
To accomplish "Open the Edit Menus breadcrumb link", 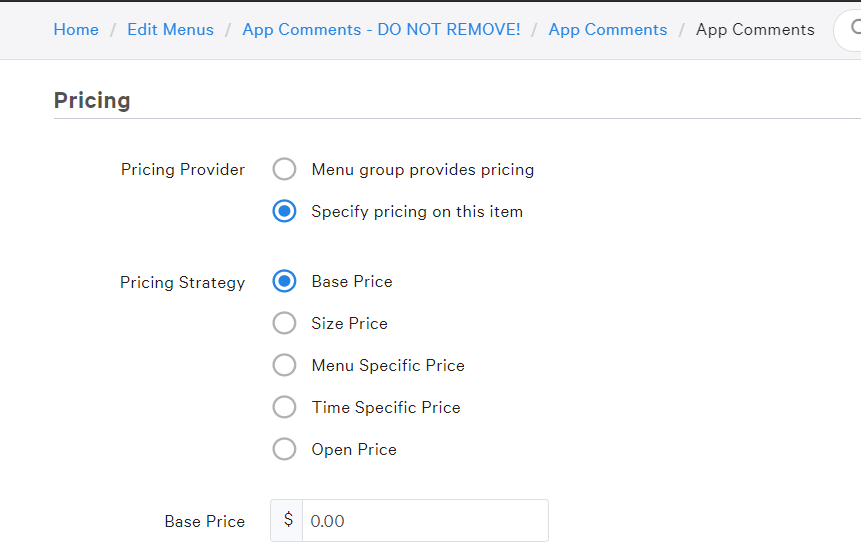I will click(x=170, y=29).
